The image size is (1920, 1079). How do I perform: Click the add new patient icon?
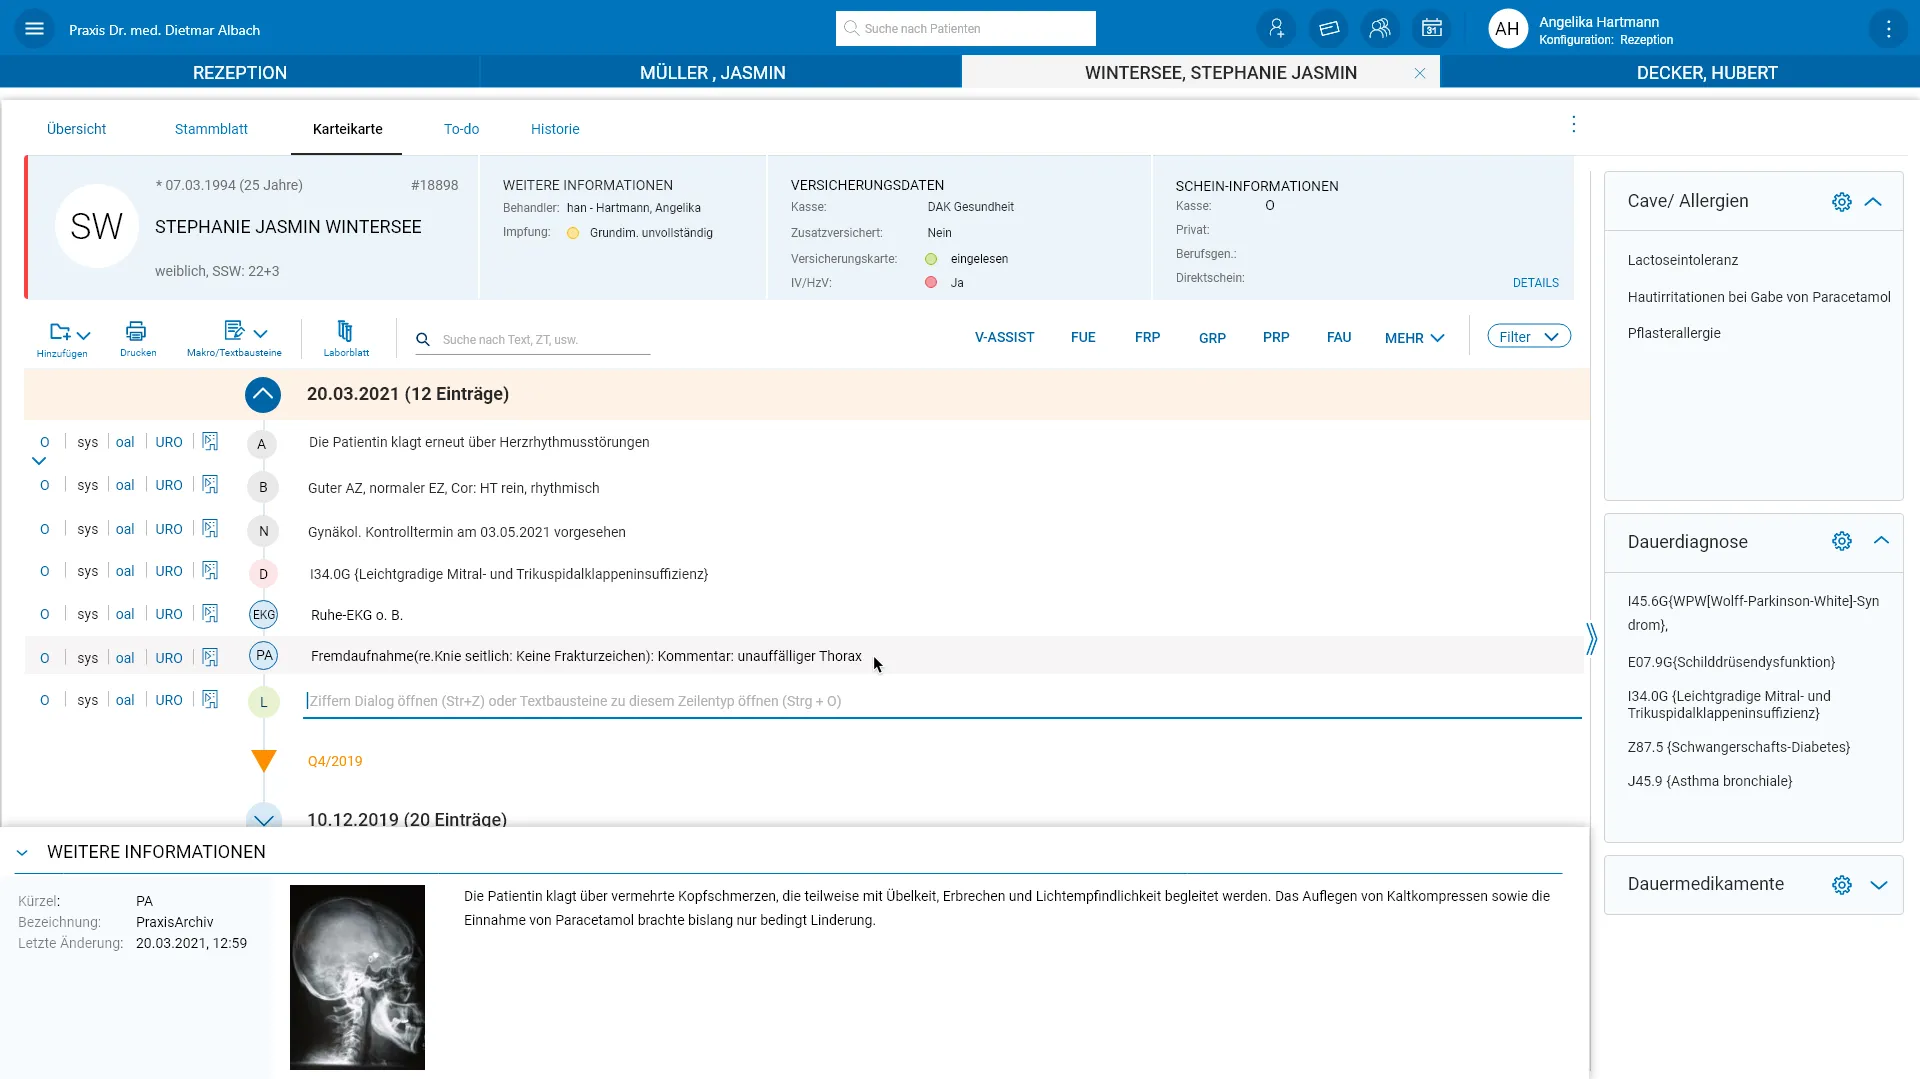click(1276, 29)
